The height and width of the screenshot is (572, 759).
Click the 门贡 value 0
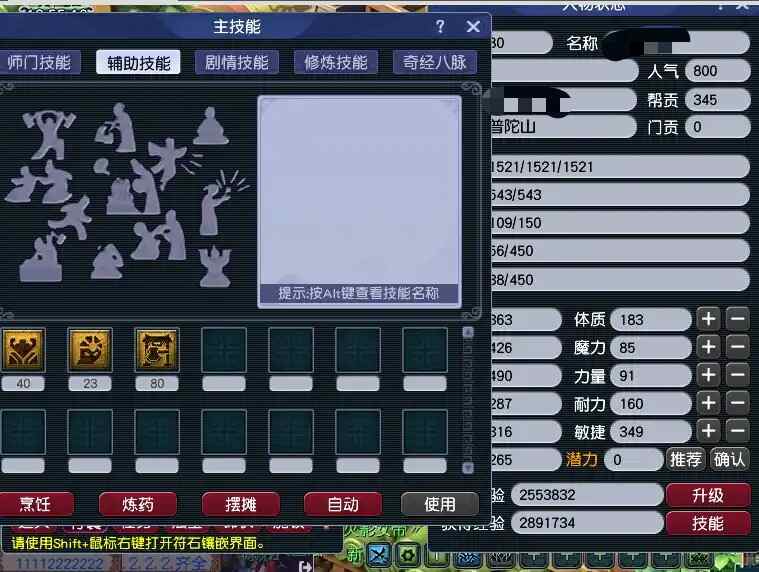pyautogui.click(x=718, y=127)
